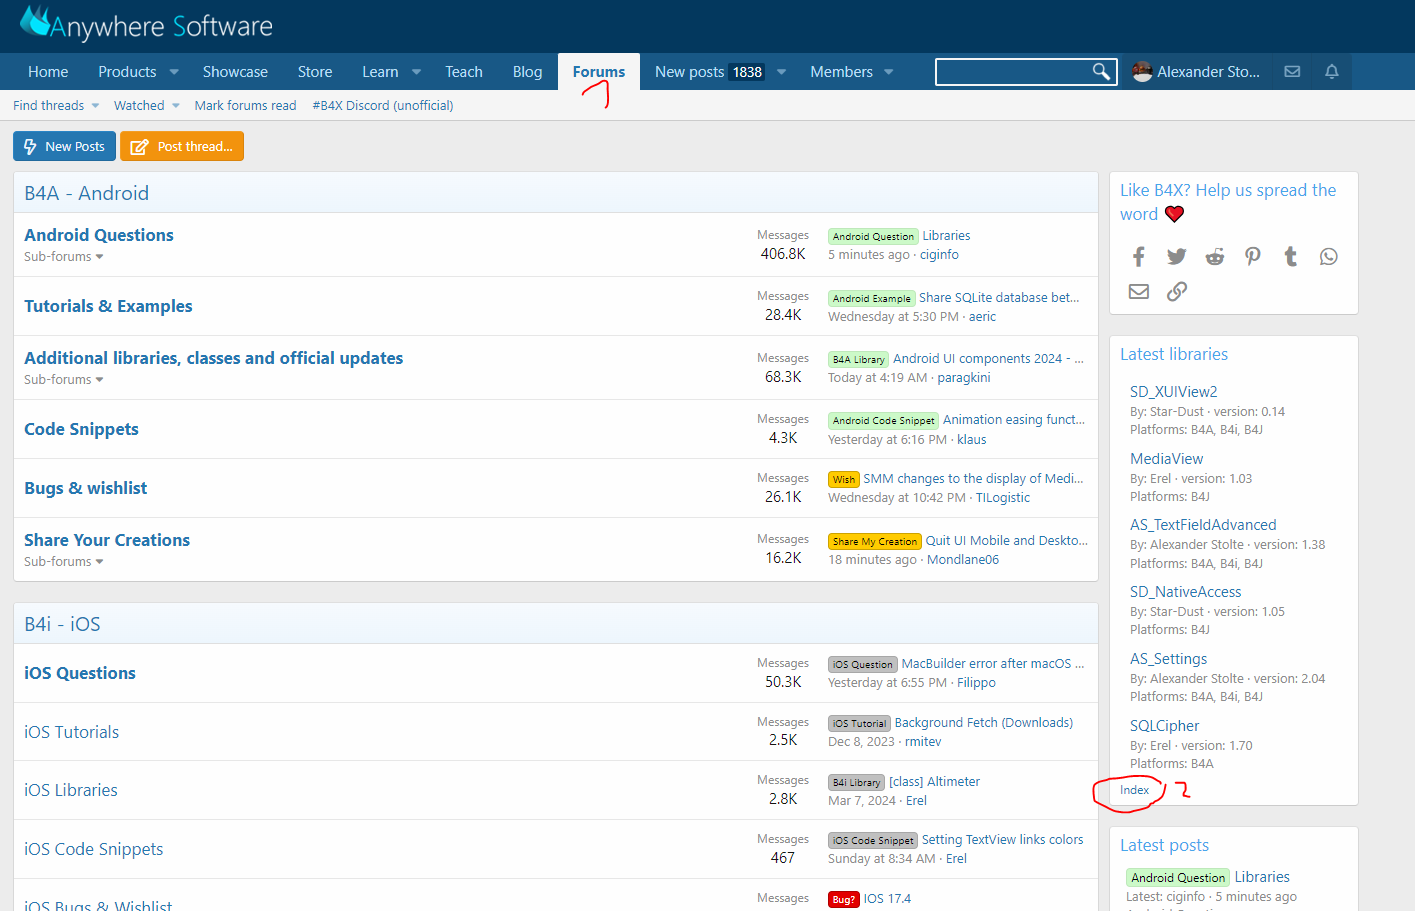Viewport: 1415px width, 911px height.
Task: Click Mark forums read link
Action: pos(245,105)
